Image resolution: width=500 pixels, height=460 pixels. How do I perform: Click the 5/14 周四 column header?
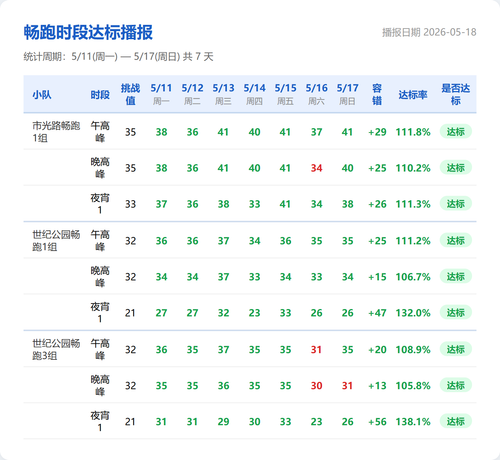click(x=254, y=94)
